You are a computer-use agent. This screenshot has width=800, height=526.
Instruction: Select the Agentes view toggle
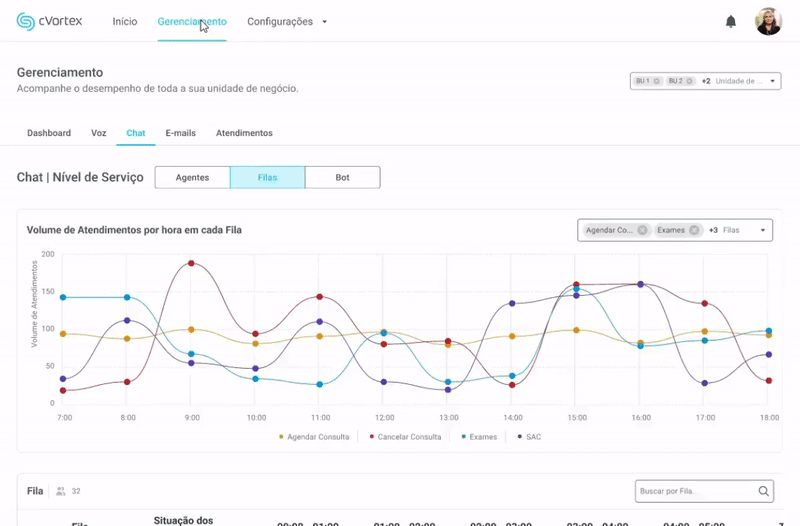(x=192, y=177)
